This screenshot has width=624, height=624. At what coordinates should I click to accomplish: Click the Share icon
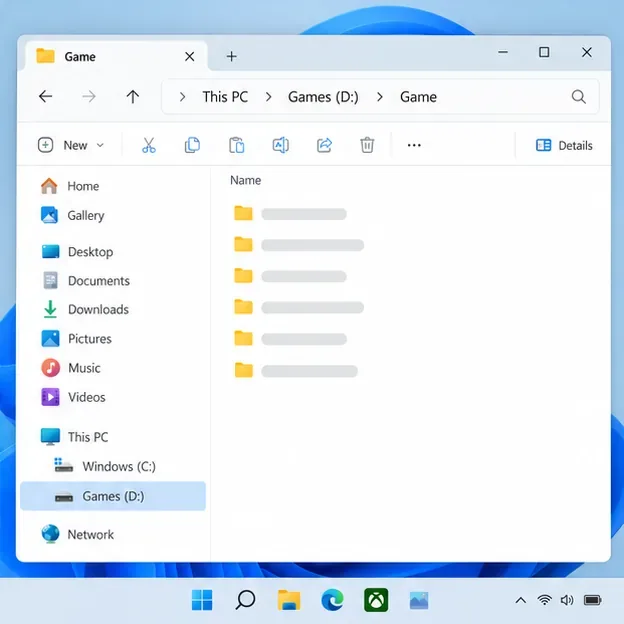[x=324, y=145]
